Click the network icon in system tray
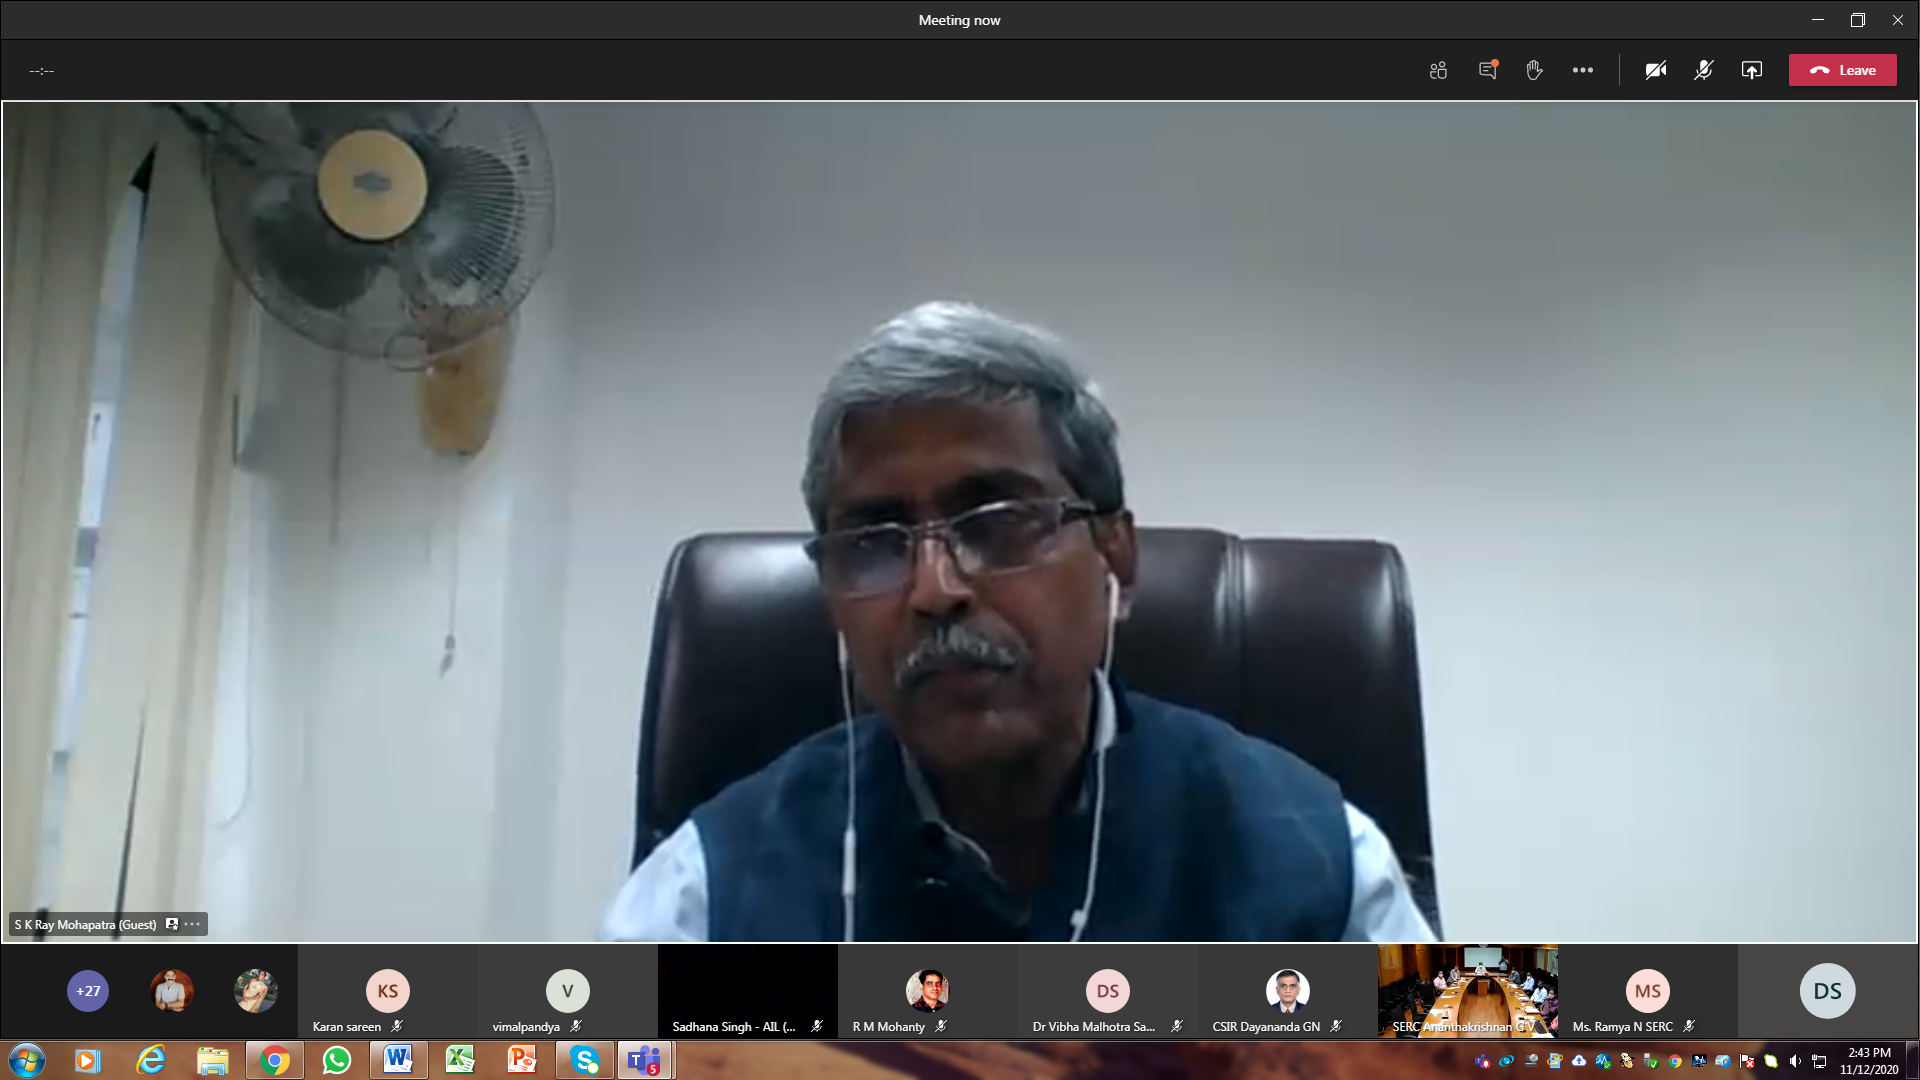 point(1820,1061)
